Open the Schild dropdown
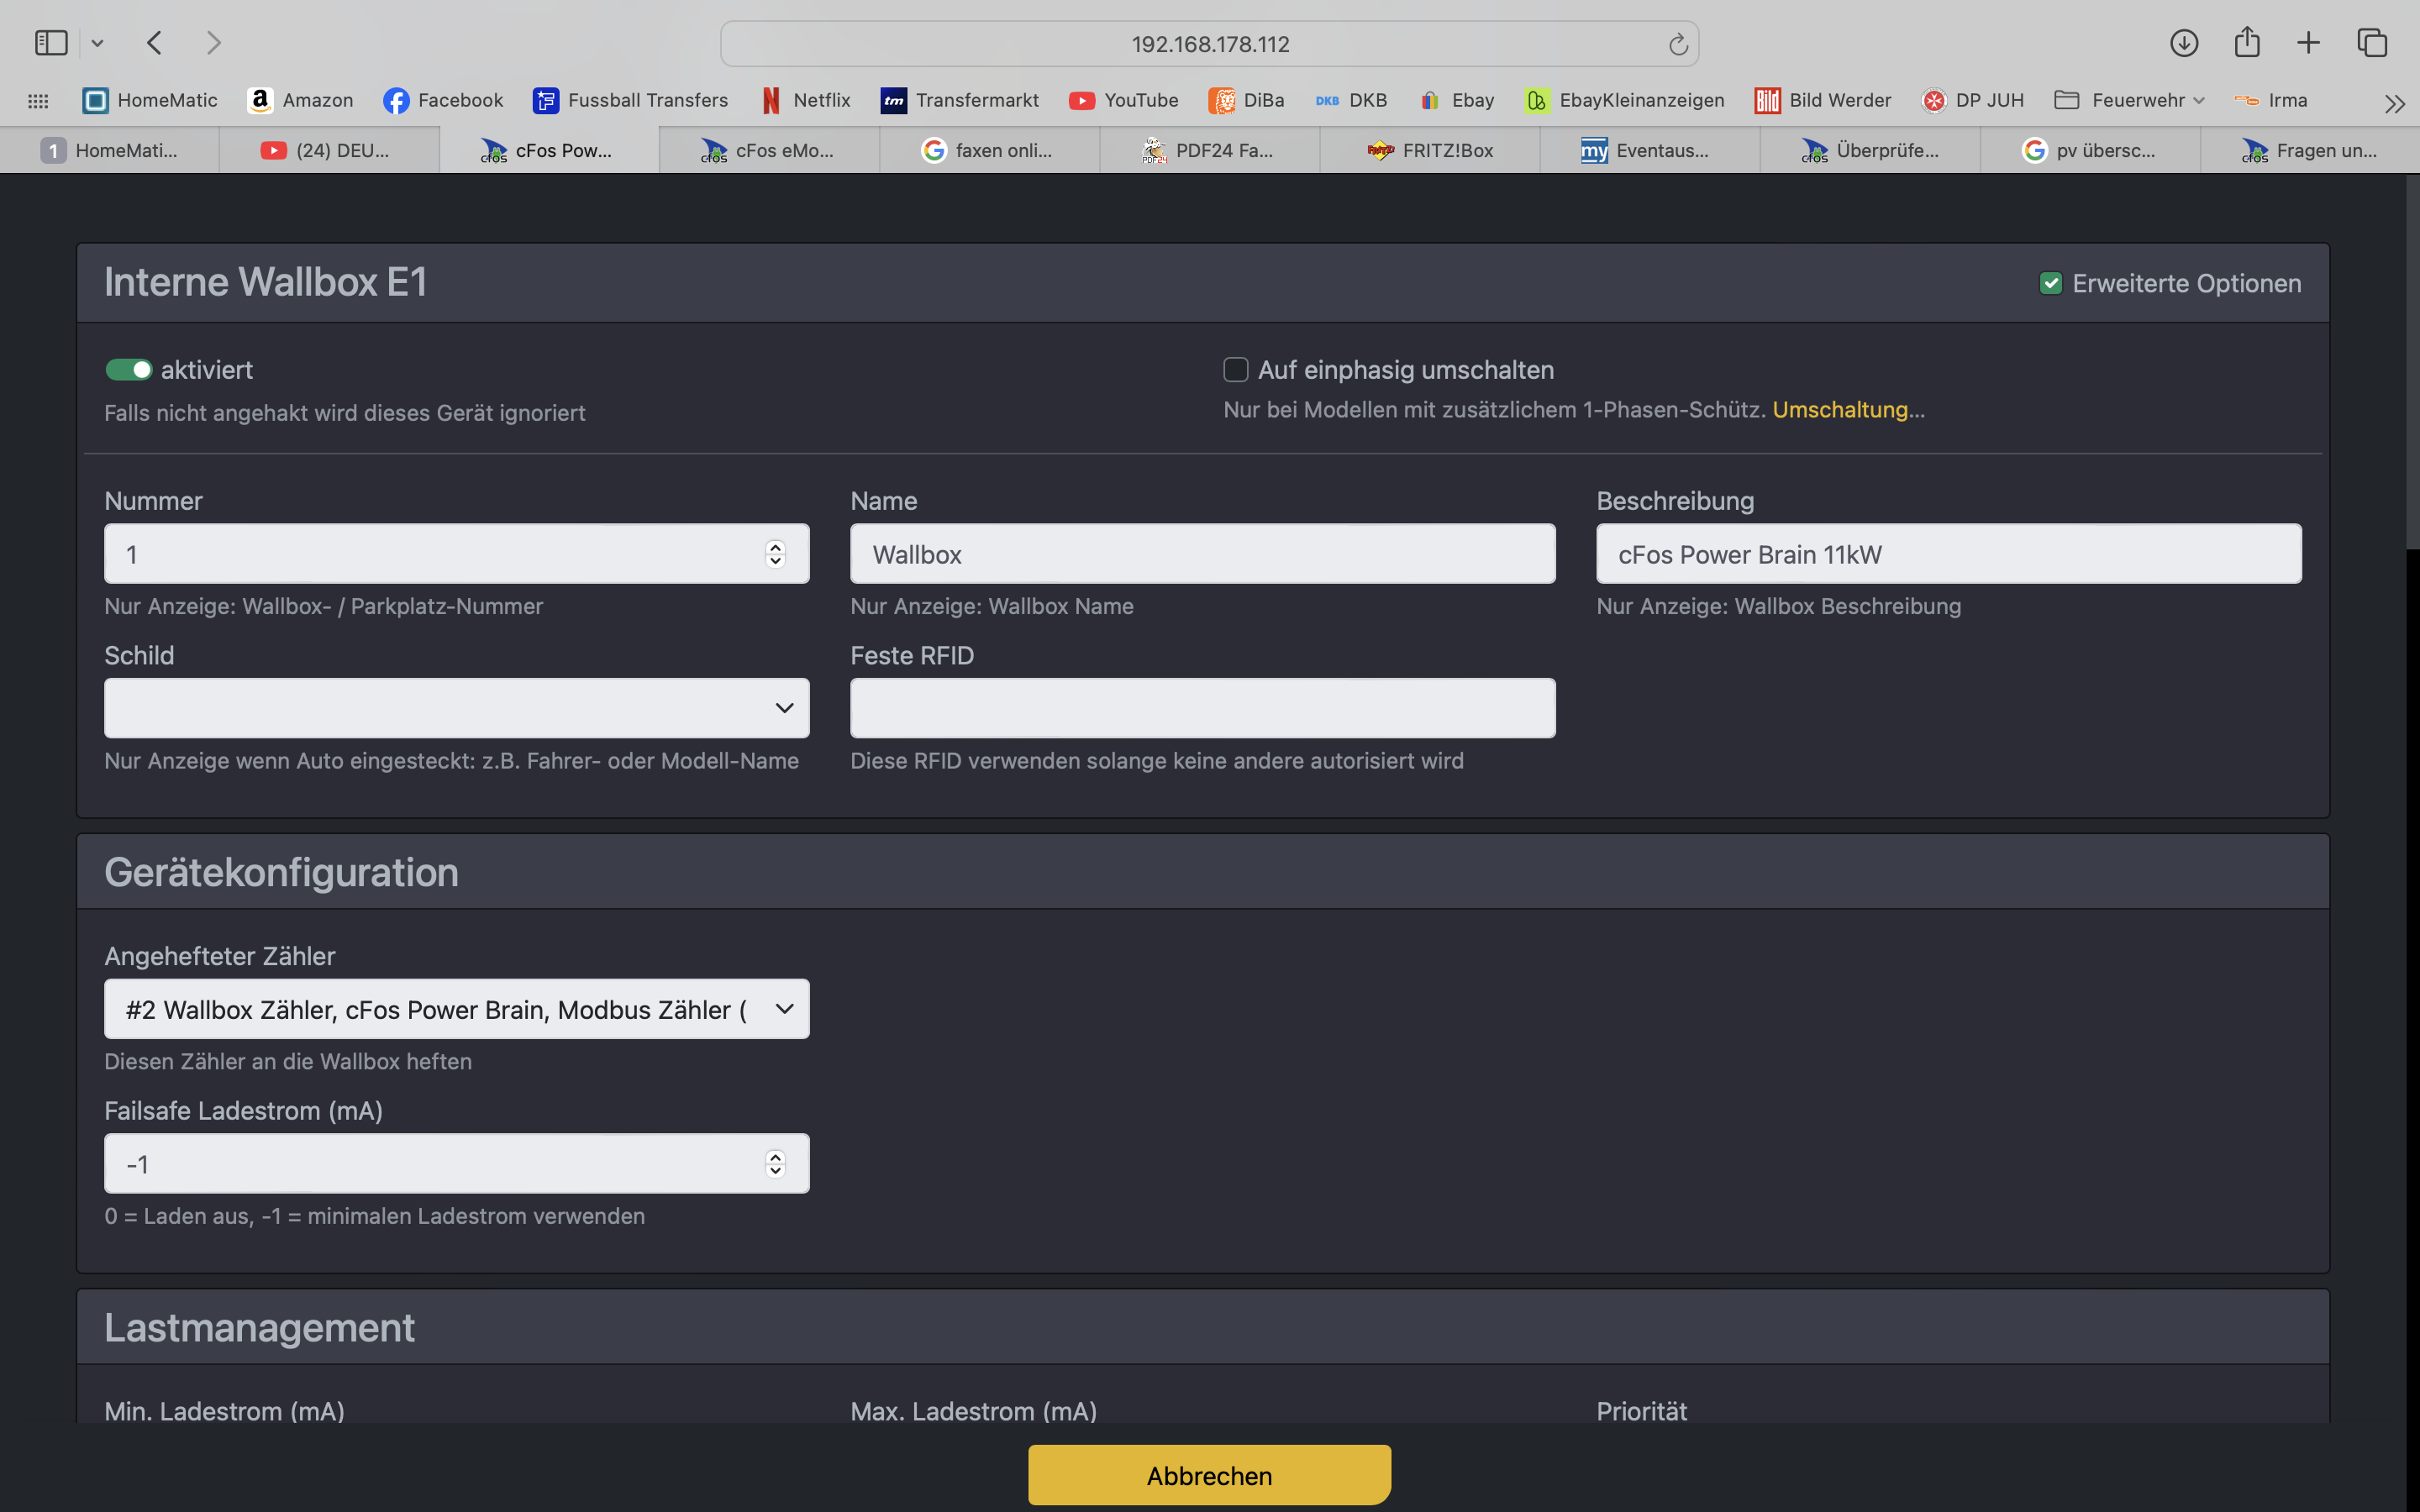Viewport: 2420px width, 1512px height. tap(457, 708)
